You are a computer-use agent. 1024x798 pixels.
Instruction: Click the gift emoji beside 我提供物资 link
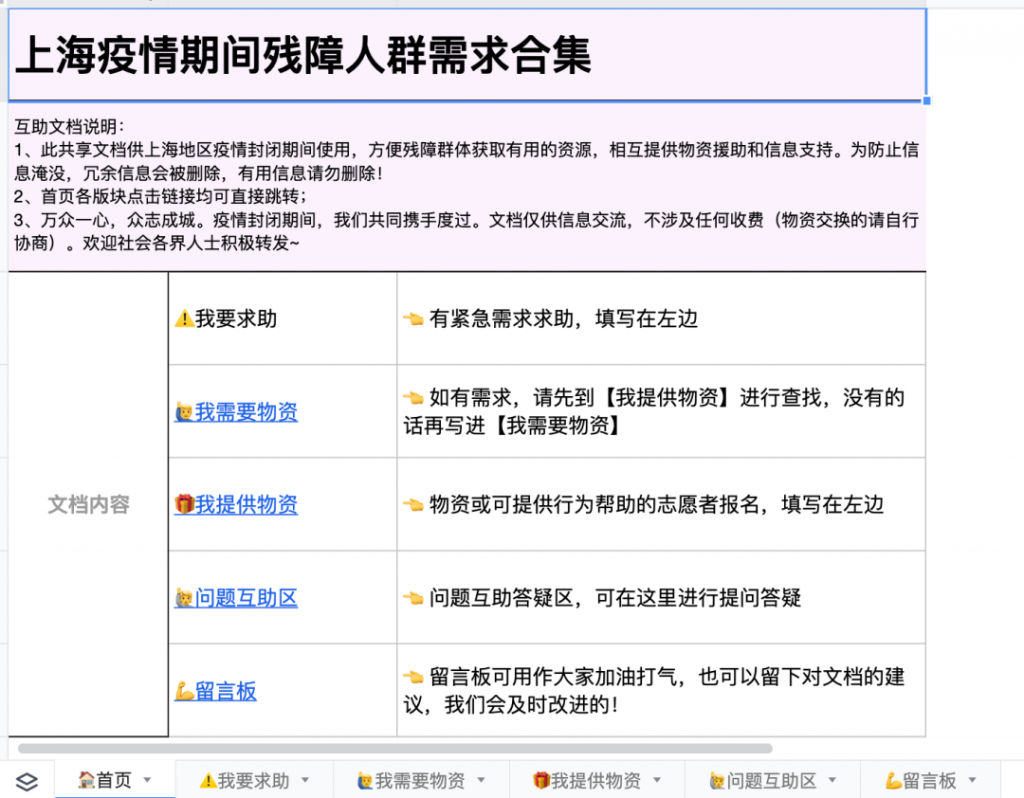[x=184, y=505]
